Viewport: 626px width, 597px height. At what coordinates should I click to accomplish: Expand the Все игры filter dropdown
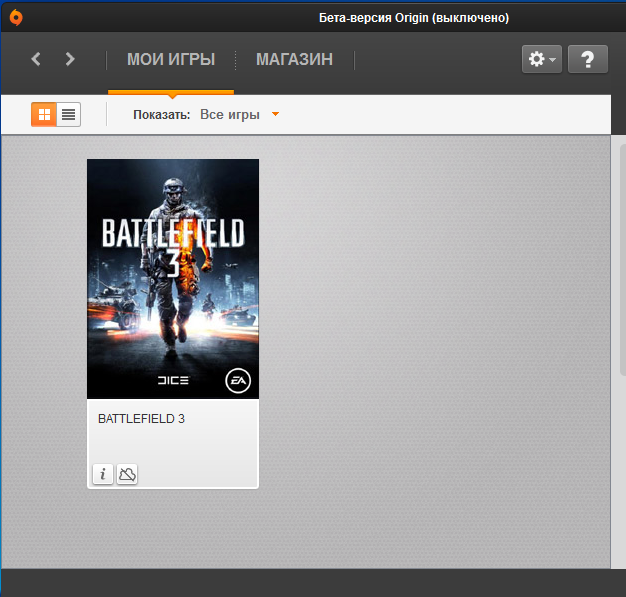pos(240,115)
